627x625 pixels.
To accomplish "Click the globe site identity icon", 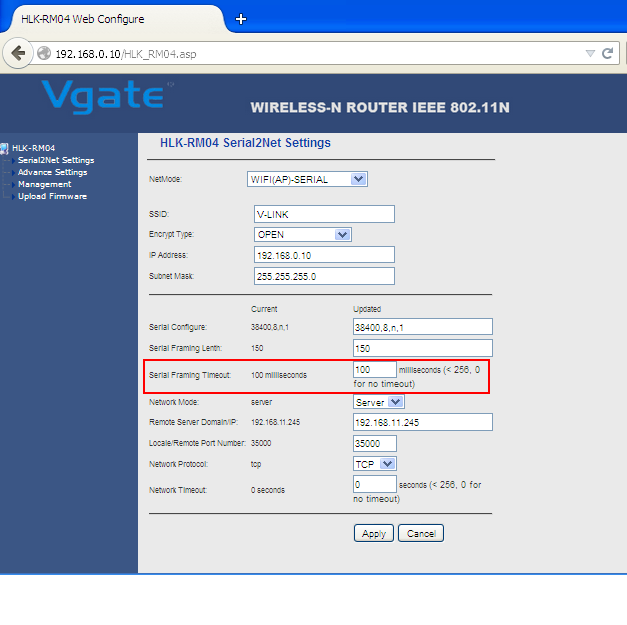I will 44,53.
